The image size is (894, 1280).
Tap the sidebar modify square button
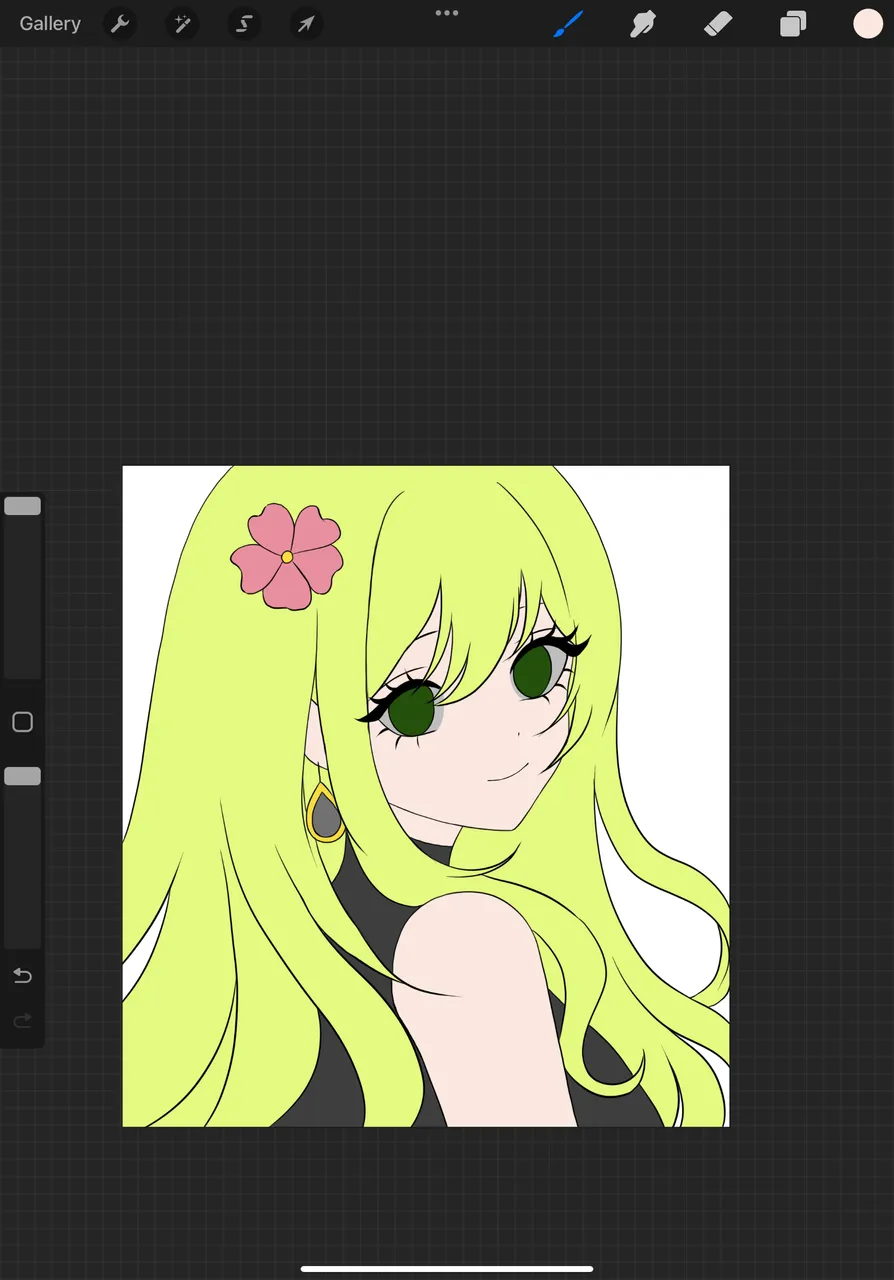coord(22,722)
